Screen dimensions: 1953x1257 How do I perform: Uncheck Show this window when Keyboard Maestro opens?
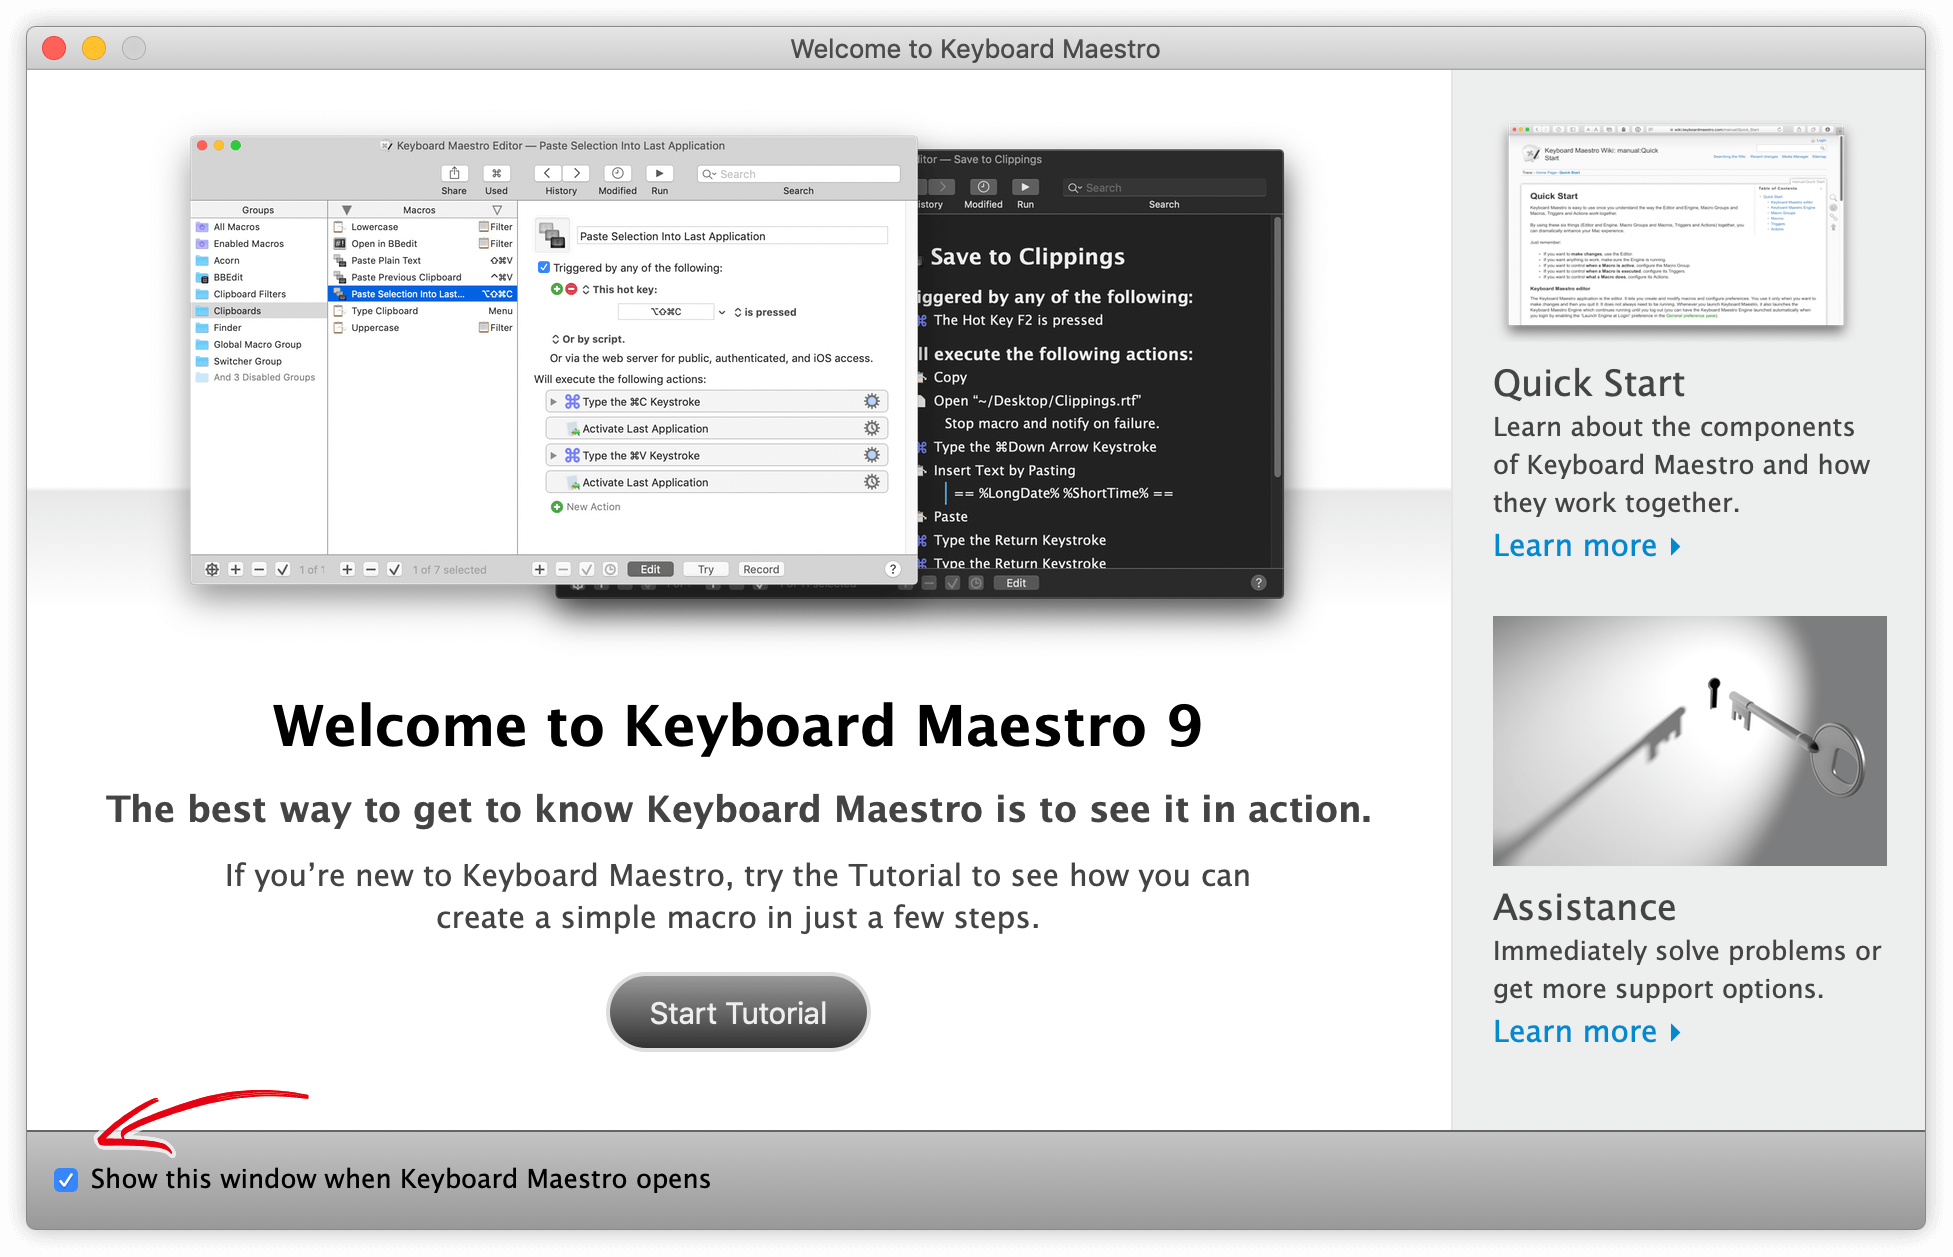point(66,1180)
